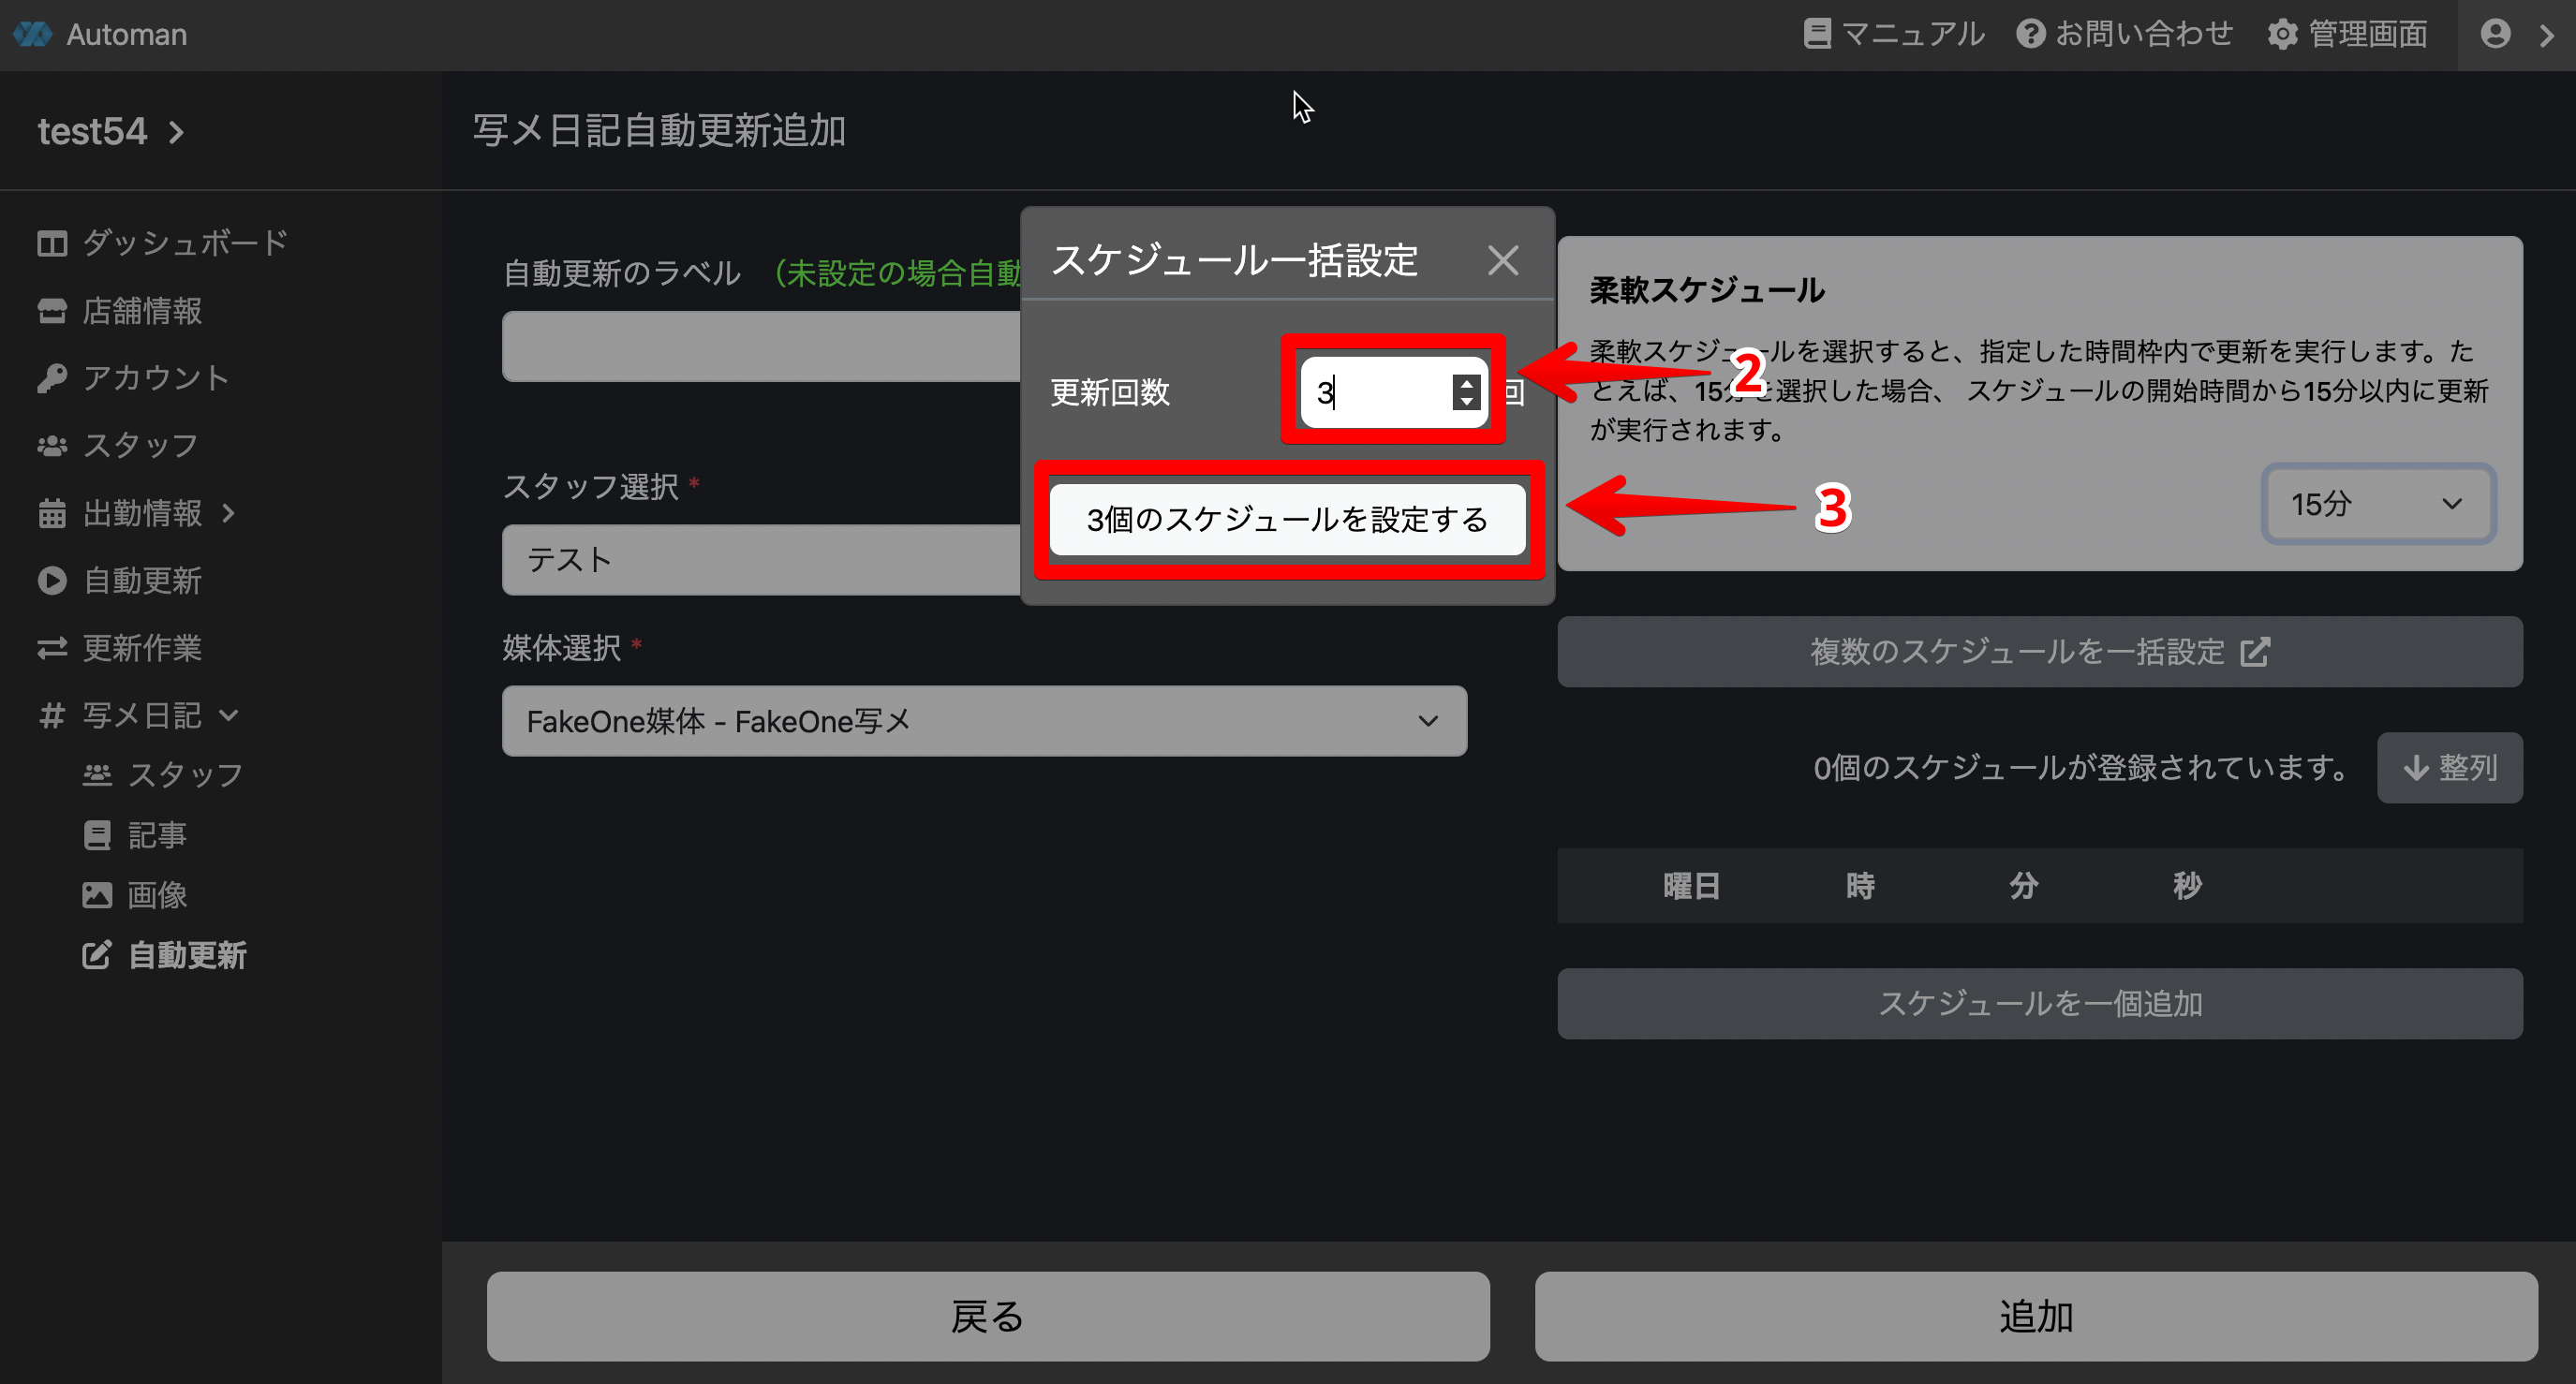The image size is (2576, 1384).
Task: Open the マニュアル book icon link
Action: [x=1816, y=34]
